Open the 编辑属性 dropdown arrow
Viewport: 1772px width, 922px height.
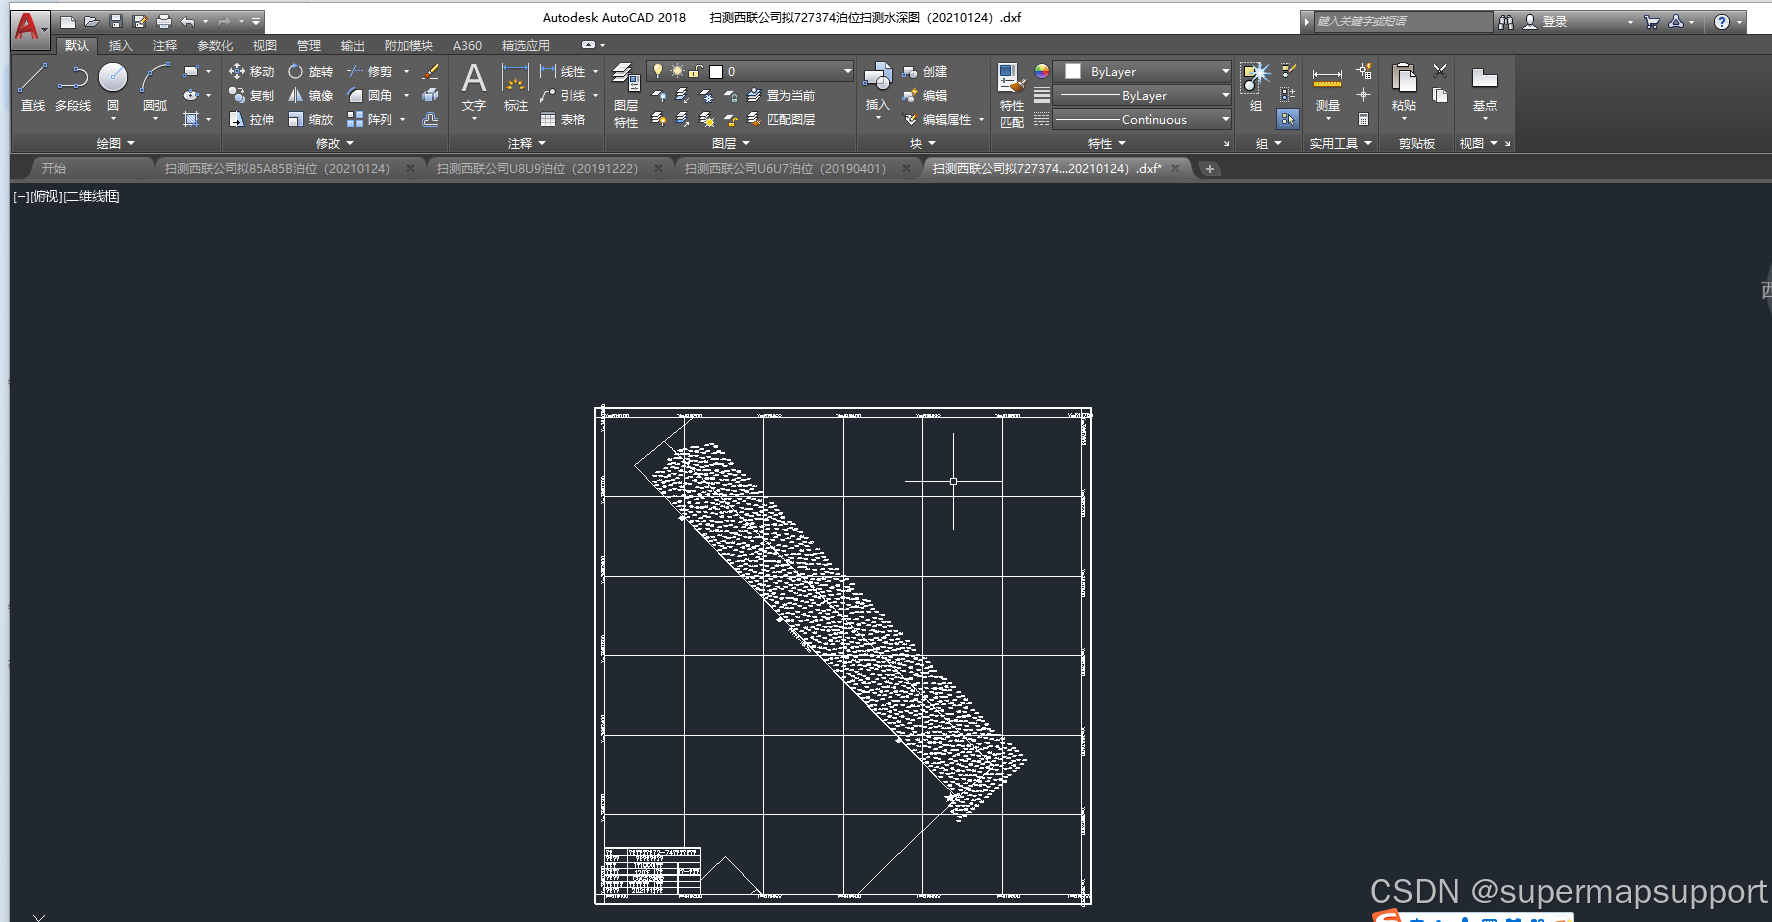(981, 119)
